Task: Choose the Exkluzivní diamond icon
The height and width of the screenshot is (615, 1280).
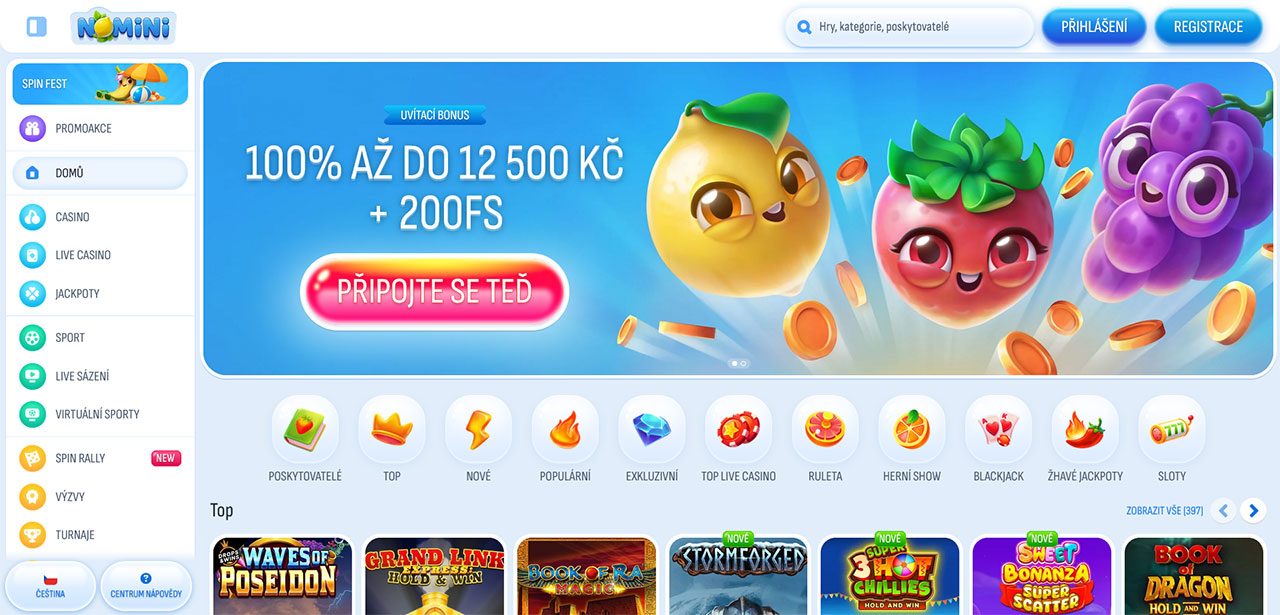Action: point(652,429)
